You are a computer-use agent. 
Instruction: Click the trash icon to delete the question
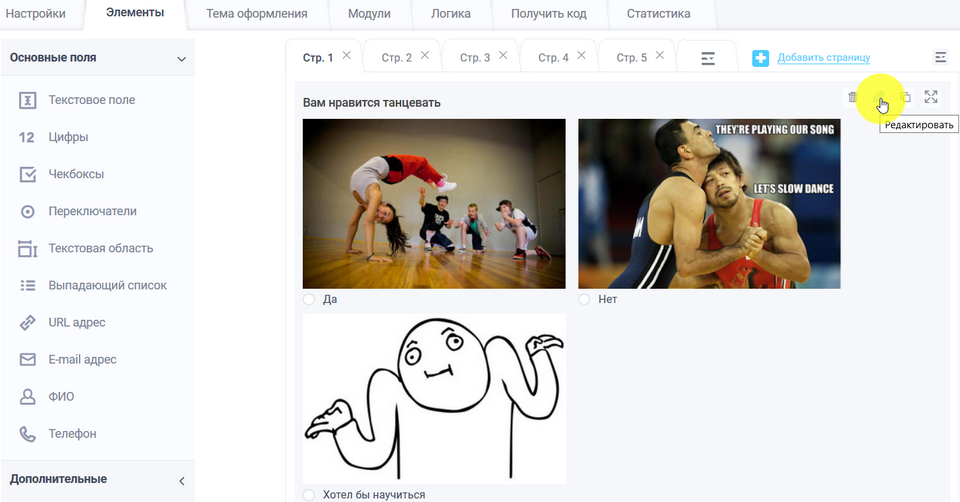pos(852,97)
